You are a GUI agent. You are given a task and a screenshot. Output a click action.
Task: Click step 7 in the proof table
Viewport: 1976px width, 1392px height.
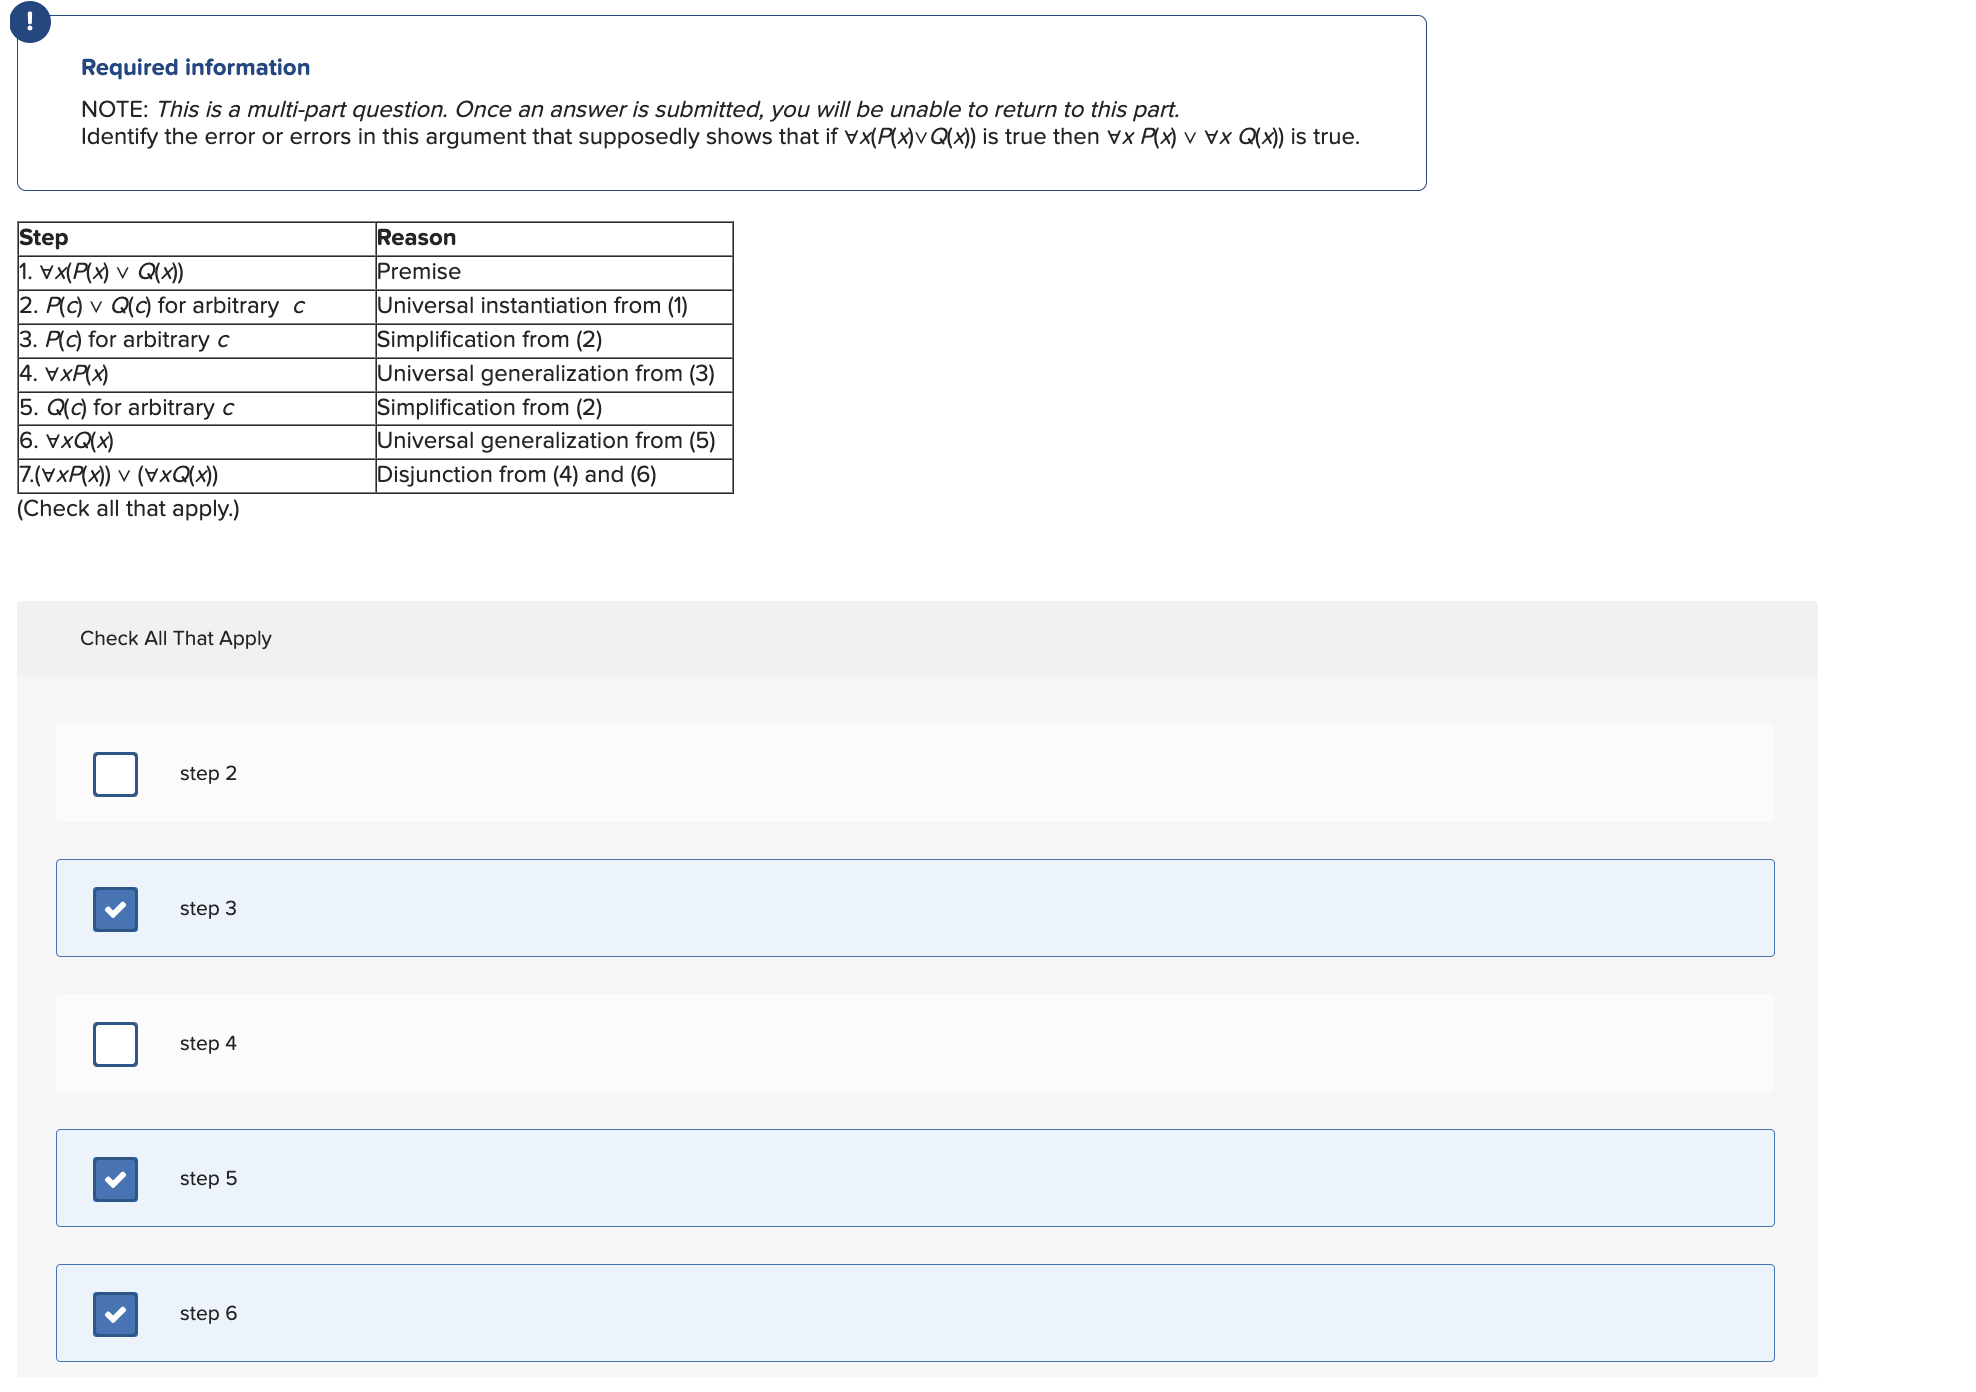(x=120, y=475)
